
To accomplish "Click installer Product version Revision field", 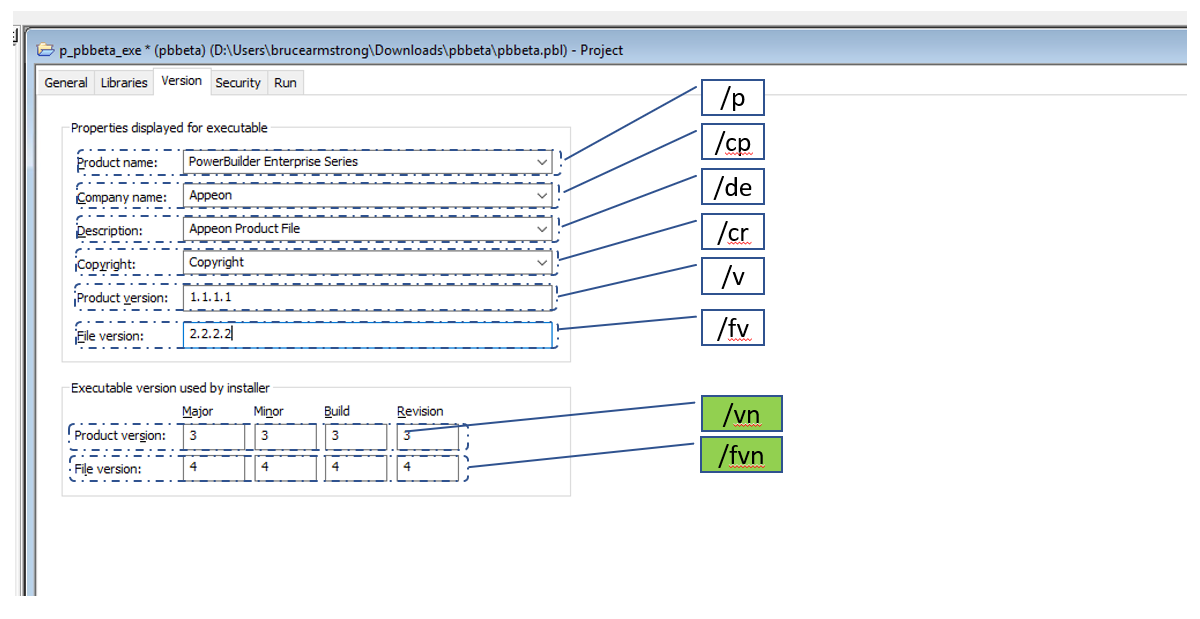I will coord(427,436).
